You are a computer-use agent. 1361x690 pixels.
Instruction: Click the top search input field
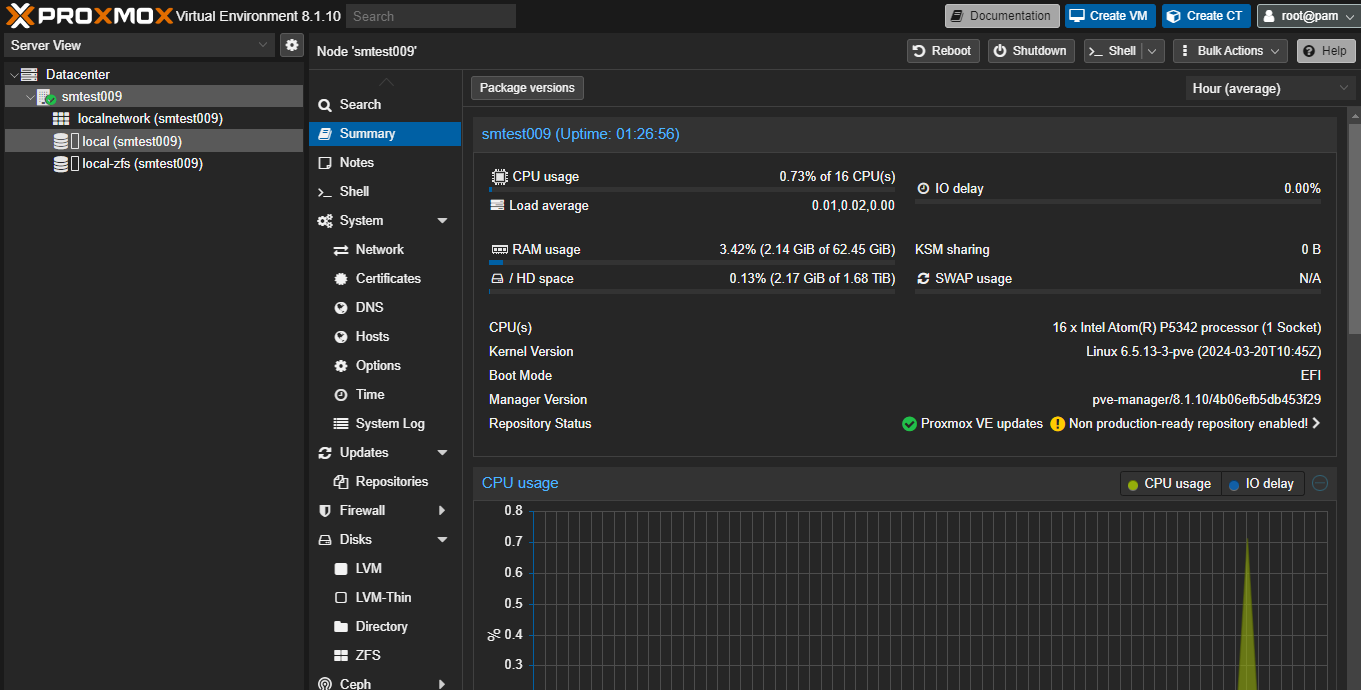click(431, 16)
